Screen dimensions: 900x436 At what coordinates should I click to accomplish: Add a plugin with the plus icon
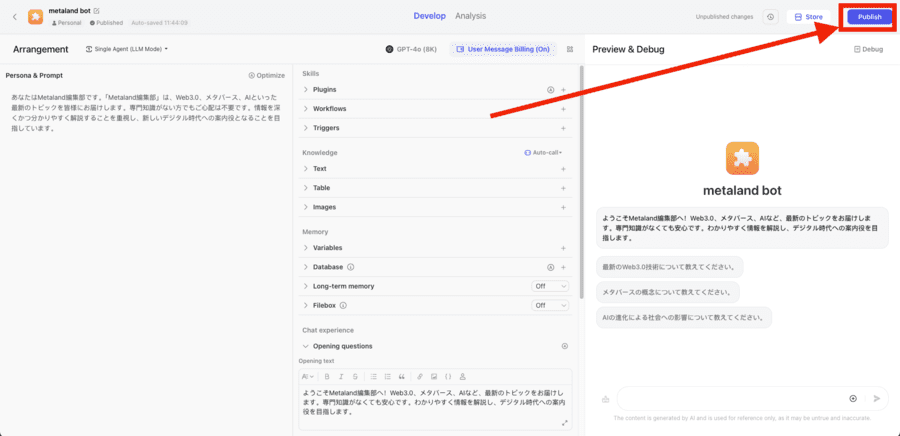[x=563, y=90]
